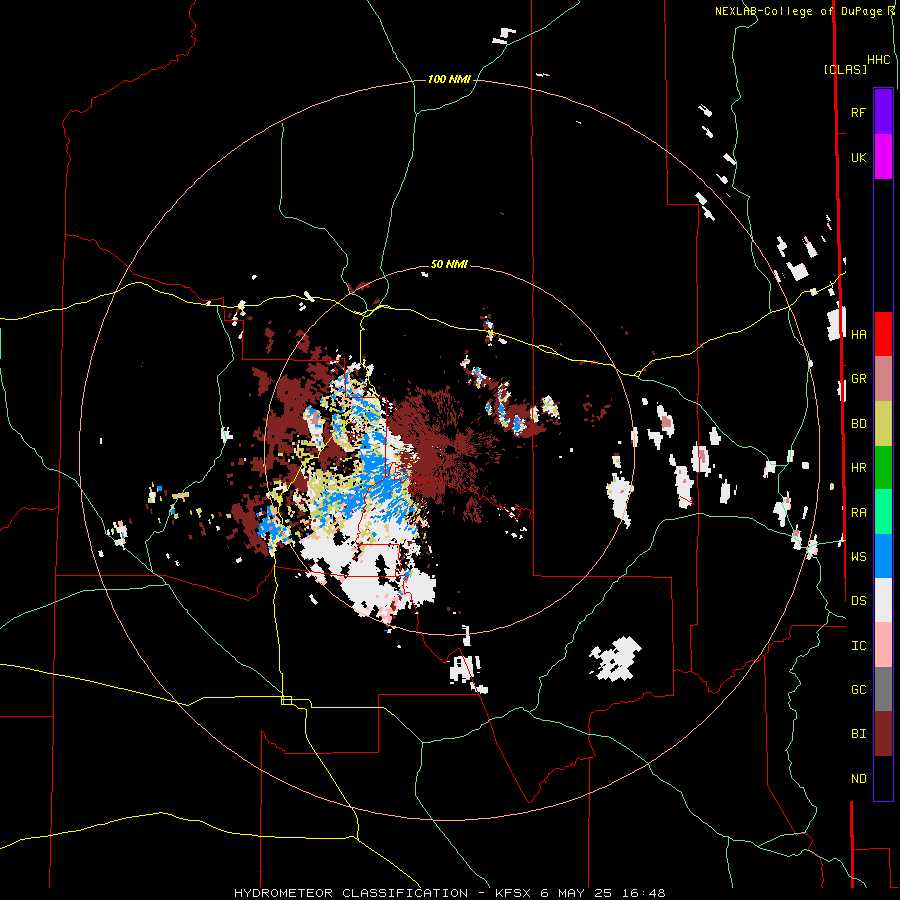Select the DS white legend swatch
The width and height of the screenshot is (900, 900).
(x=883, y=600)
